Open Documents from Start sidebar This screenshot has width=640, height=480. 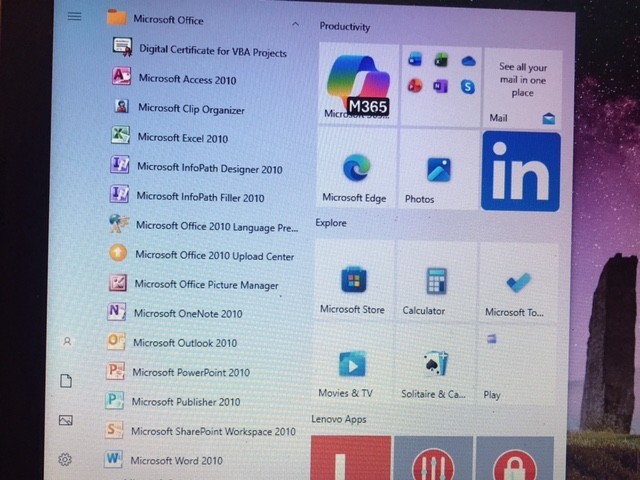point(66,381)
